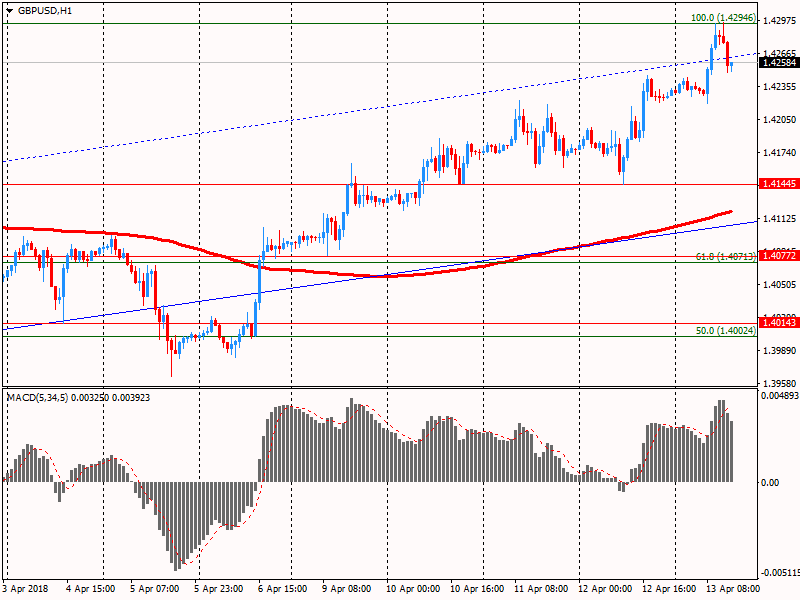800x600 pixels.
Task: Click the 1.41740 price scale value
Action: click(780, 153)
